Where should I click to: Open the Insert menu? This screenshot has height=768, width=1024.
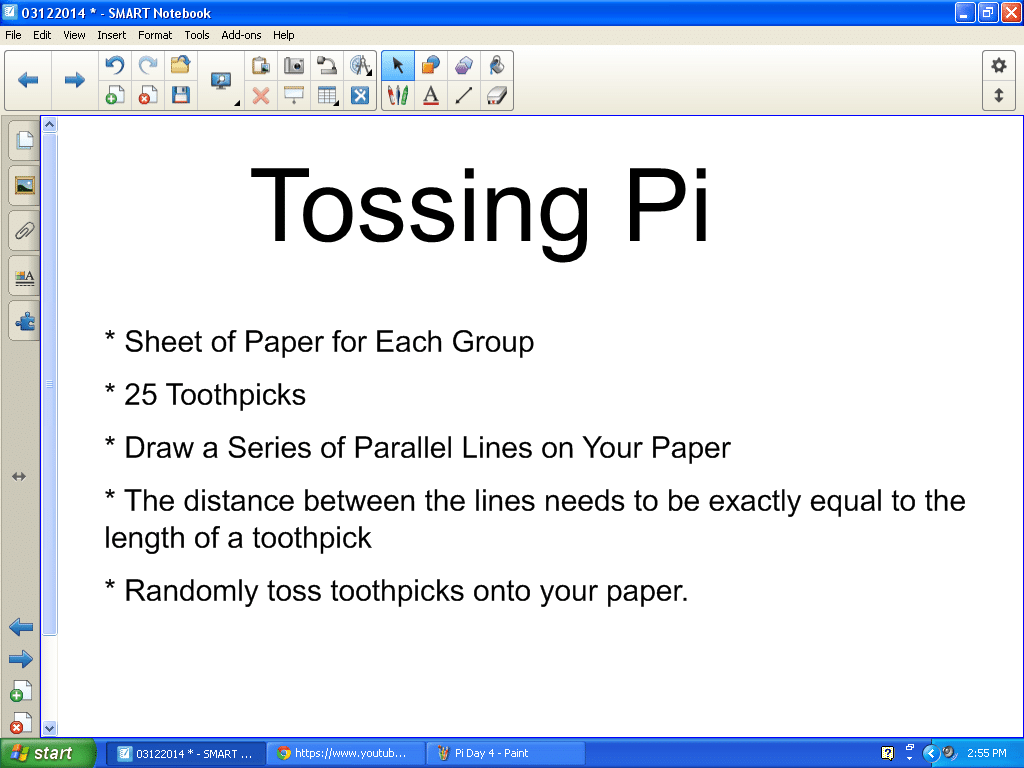click(x=112, y=35)
